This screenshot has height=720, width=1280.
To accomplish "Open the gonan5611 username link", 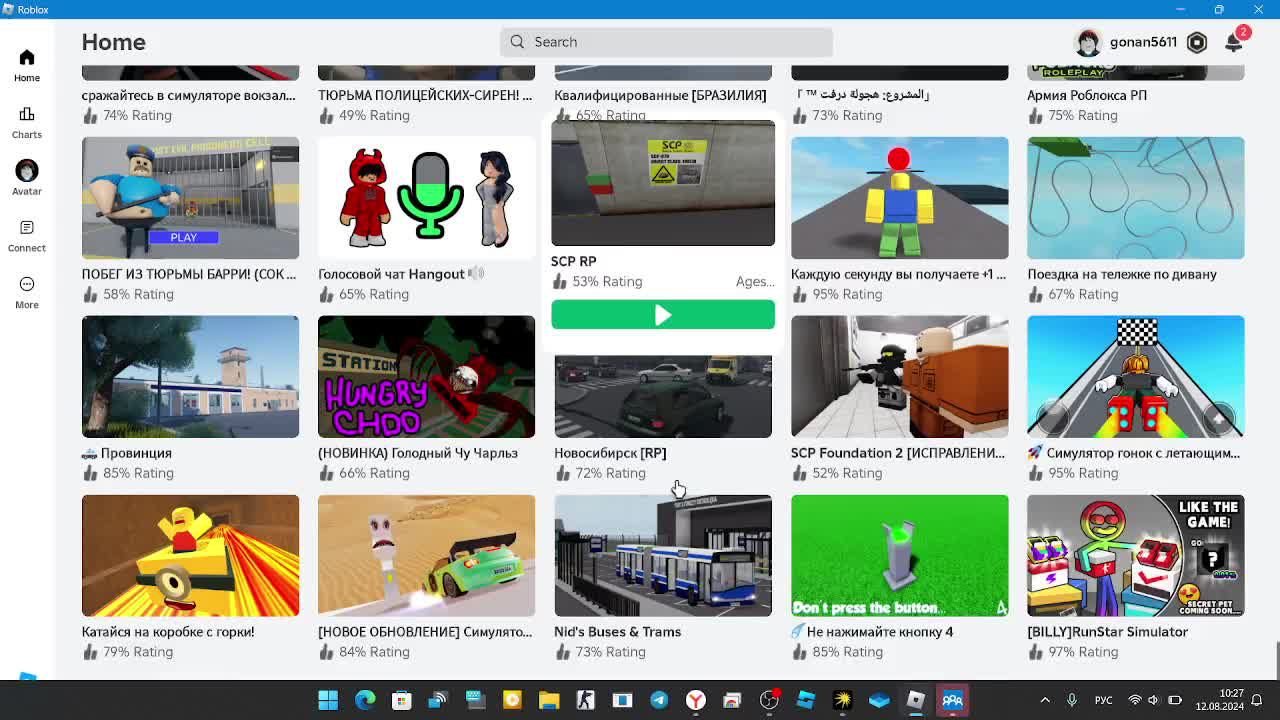I will (x=1143, y=42).
